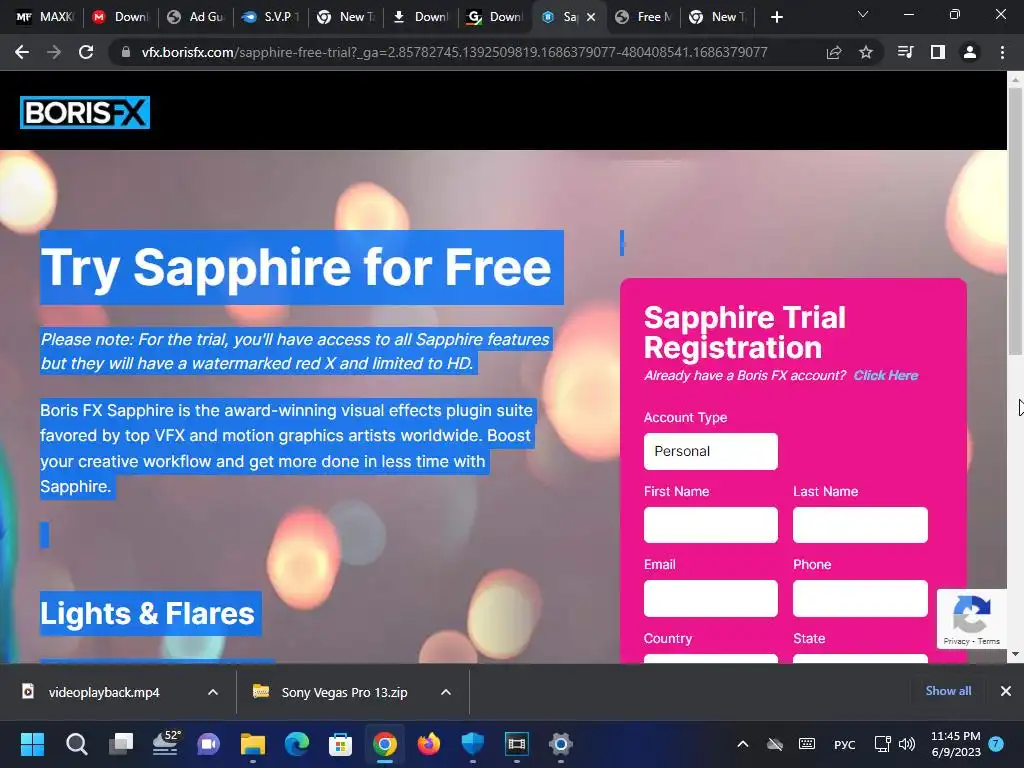Image resolution: width=1024 pixels, height=768 pixels.
Task: Open Settings gear in taskbar
Action: click(560, 744)
